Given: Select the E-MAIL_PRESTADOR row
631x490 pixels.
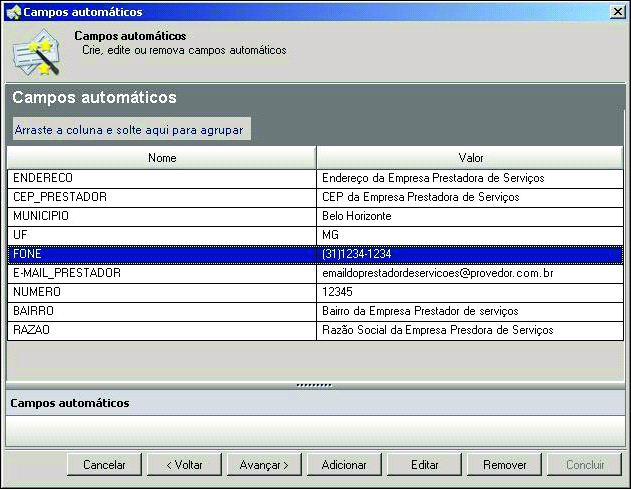Looking at the screenshot, I should [161, 273].
